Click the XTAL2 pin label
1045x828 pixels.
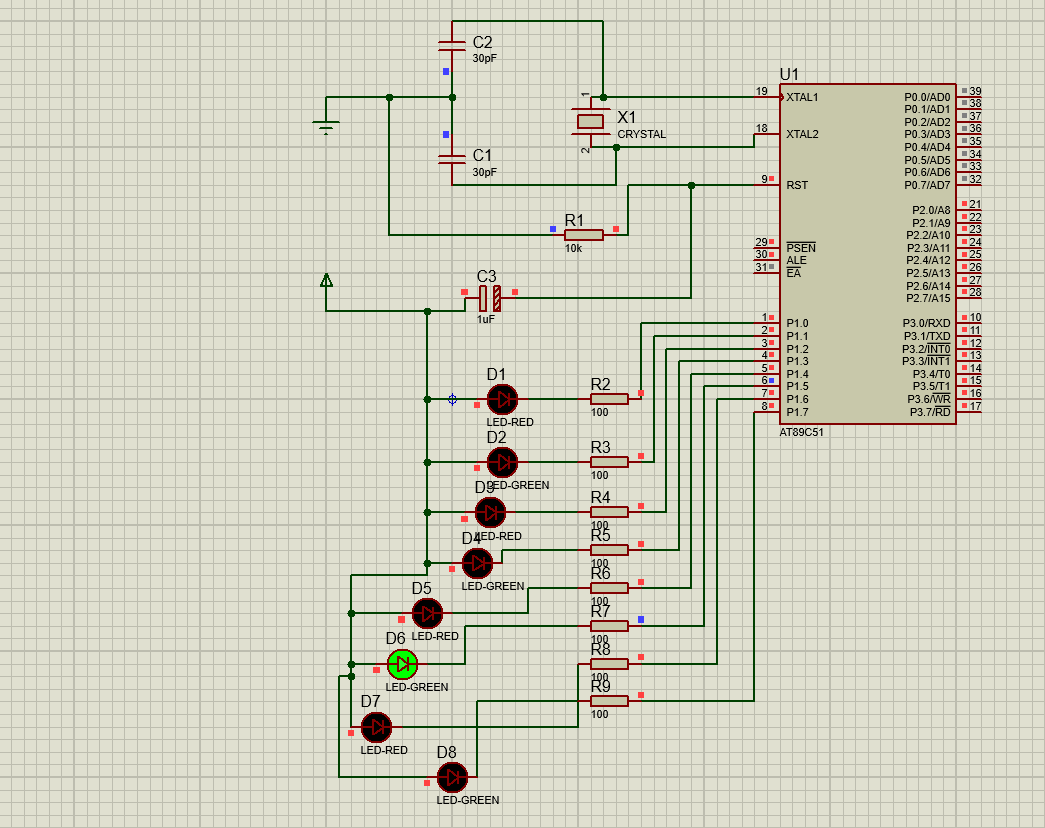click(802, 135)
